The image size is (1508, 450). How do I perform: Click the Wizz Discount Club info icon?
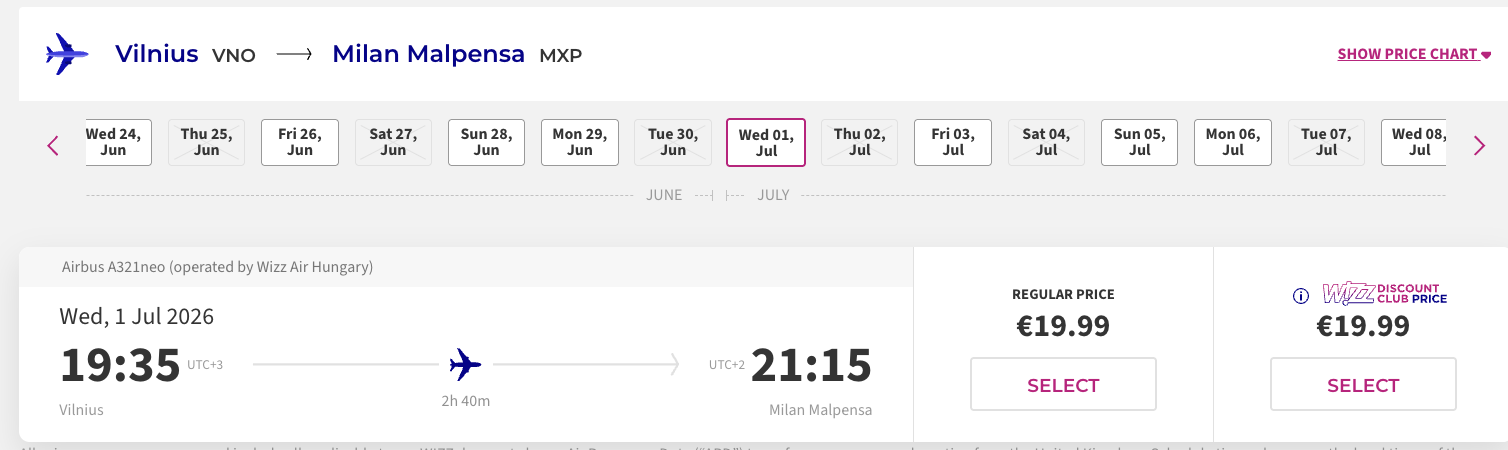[1301, 296]
